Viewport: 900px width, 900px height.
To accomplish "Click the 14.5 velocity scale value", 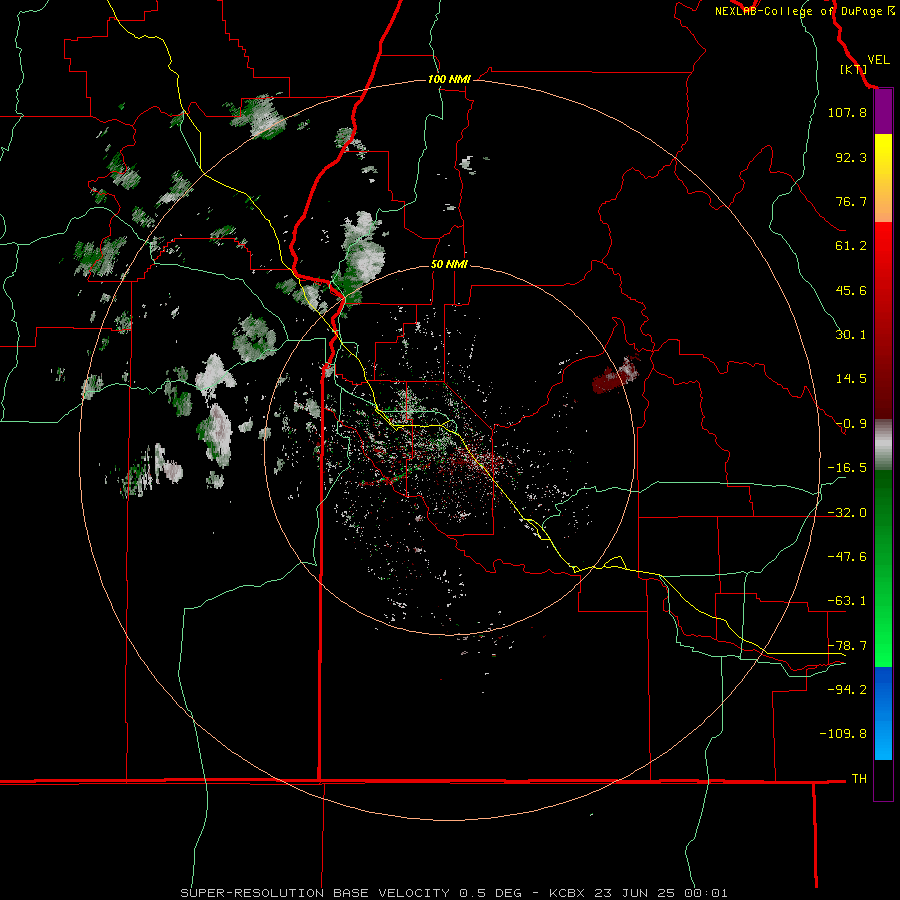I will click(x=851, y=379).
